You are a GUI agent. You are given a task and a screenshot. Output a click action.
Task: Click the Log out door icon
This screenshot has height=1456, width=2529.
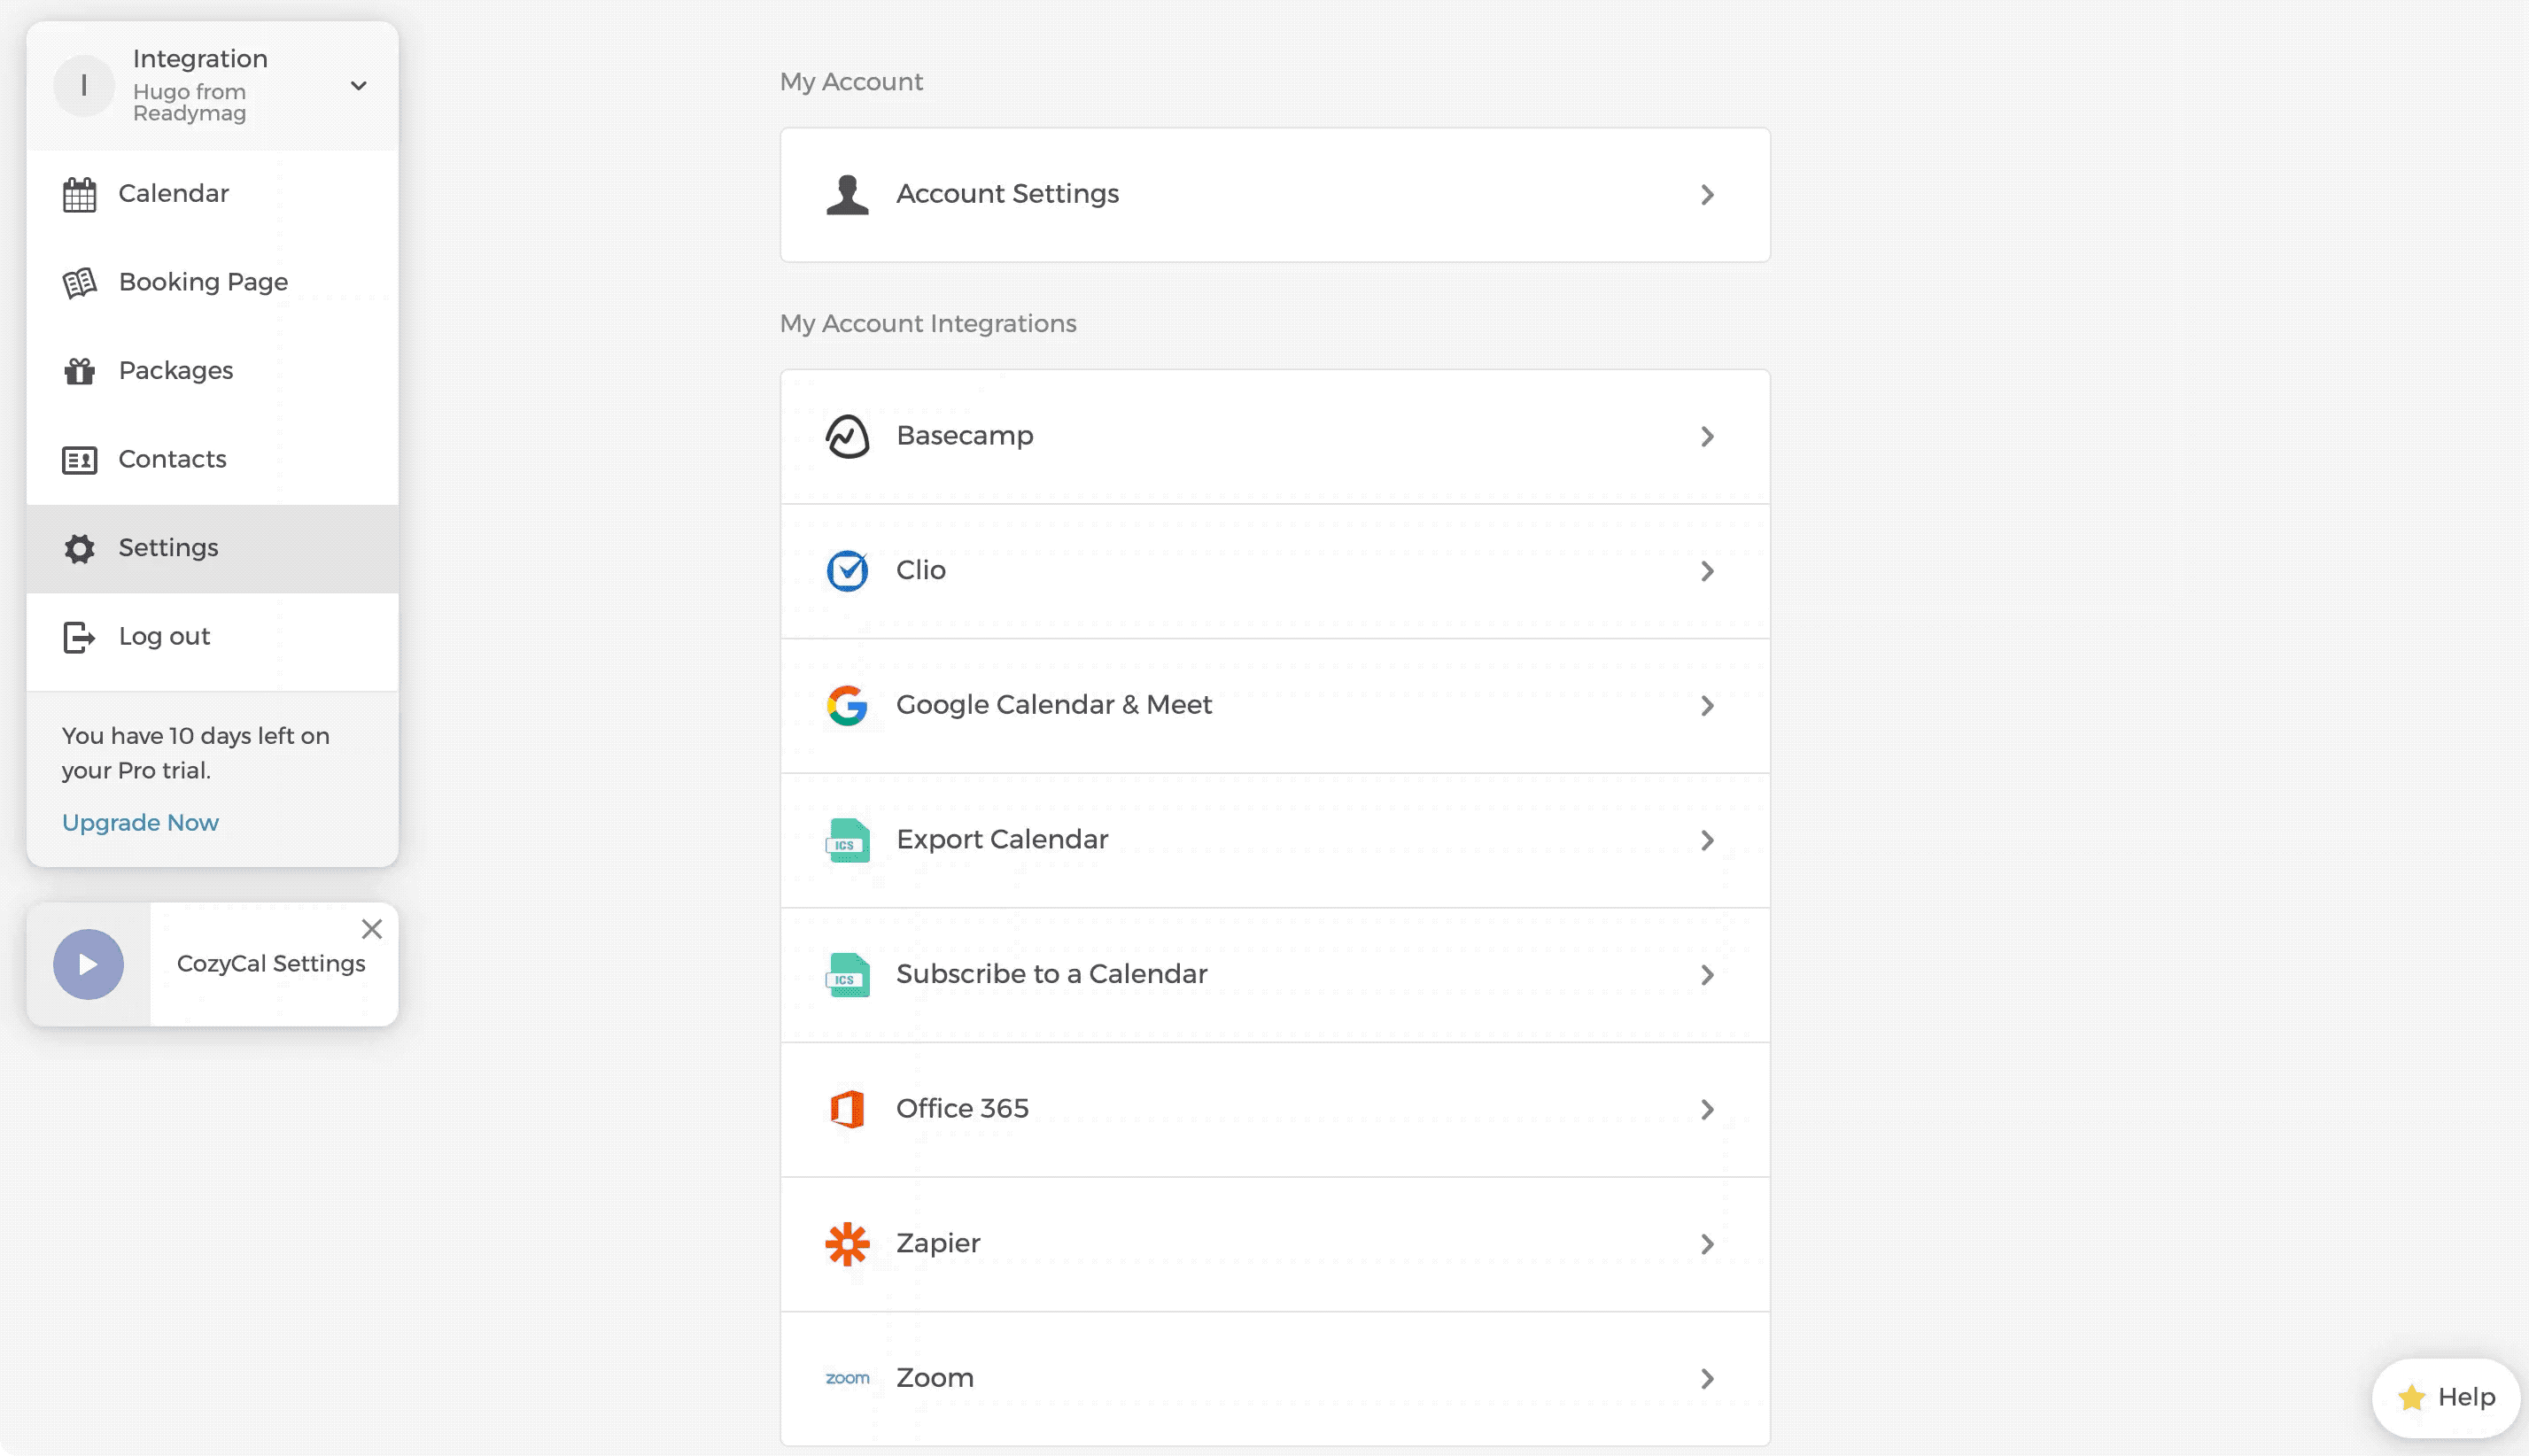coord(79,637)
